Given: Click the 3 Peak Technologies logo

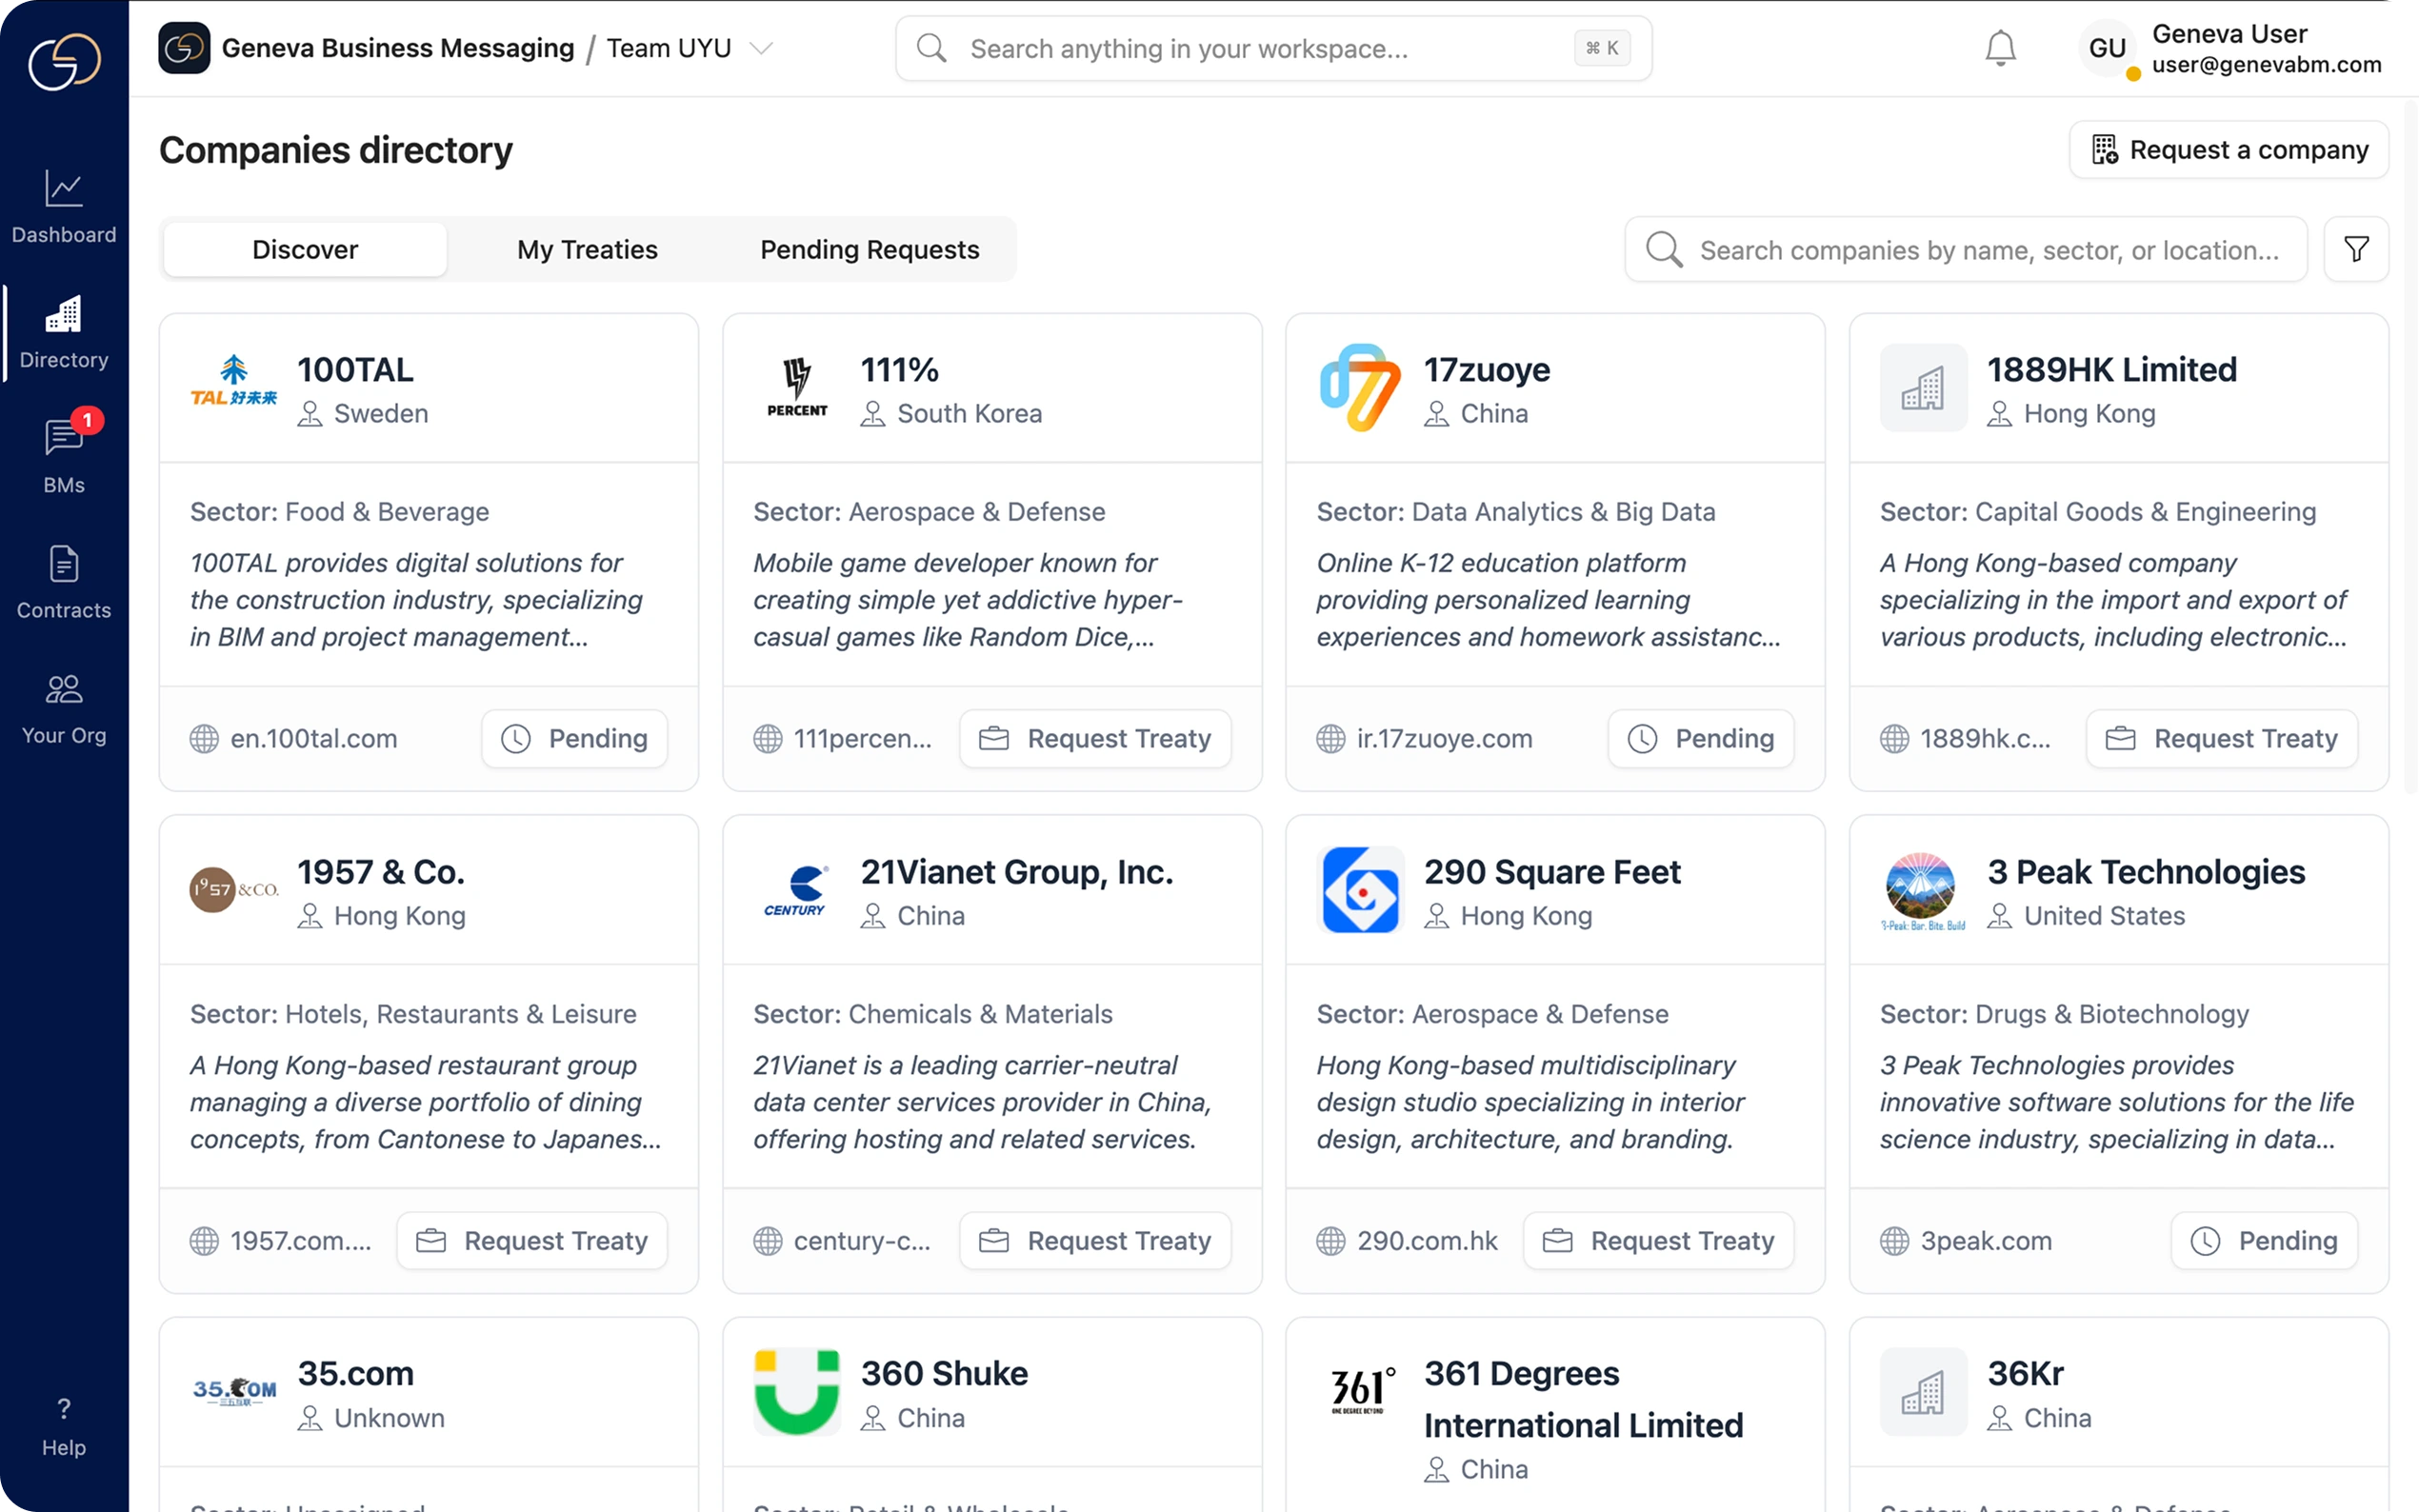Looking at the screenshot, I should (1922, 891).
